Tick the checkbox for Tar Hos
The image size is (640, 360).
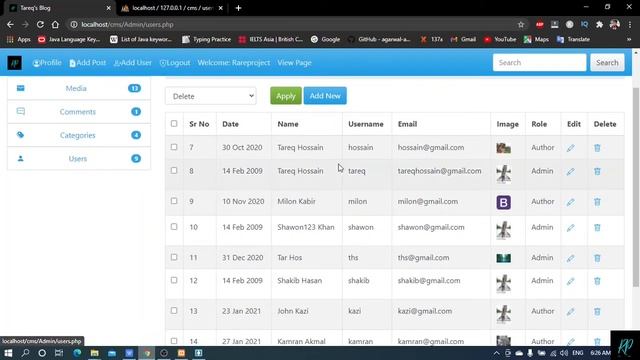174,257
